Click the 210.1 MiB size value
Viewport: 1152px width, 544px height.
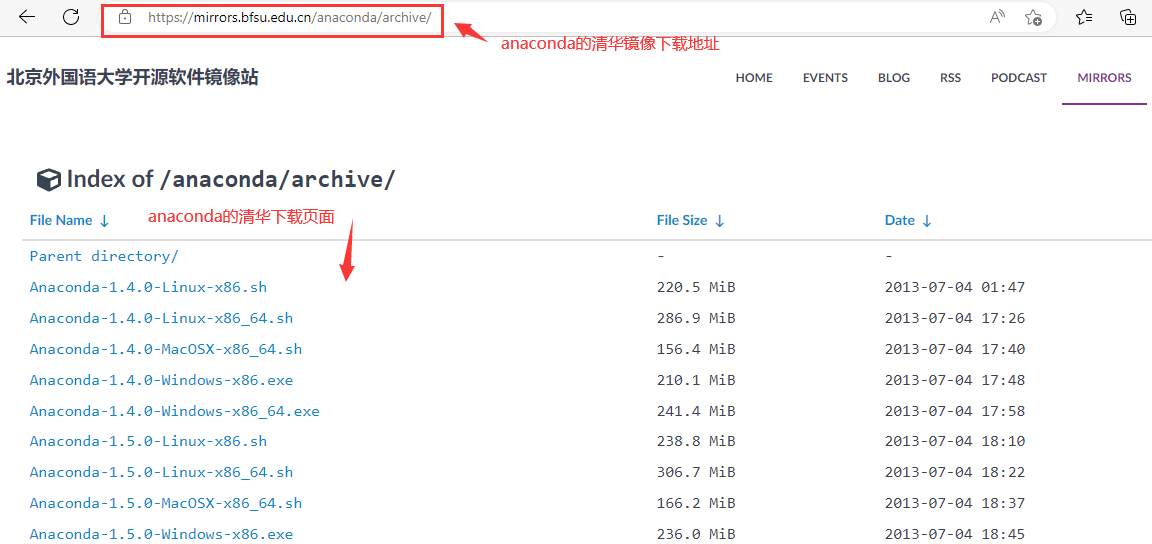coord(696,380)
